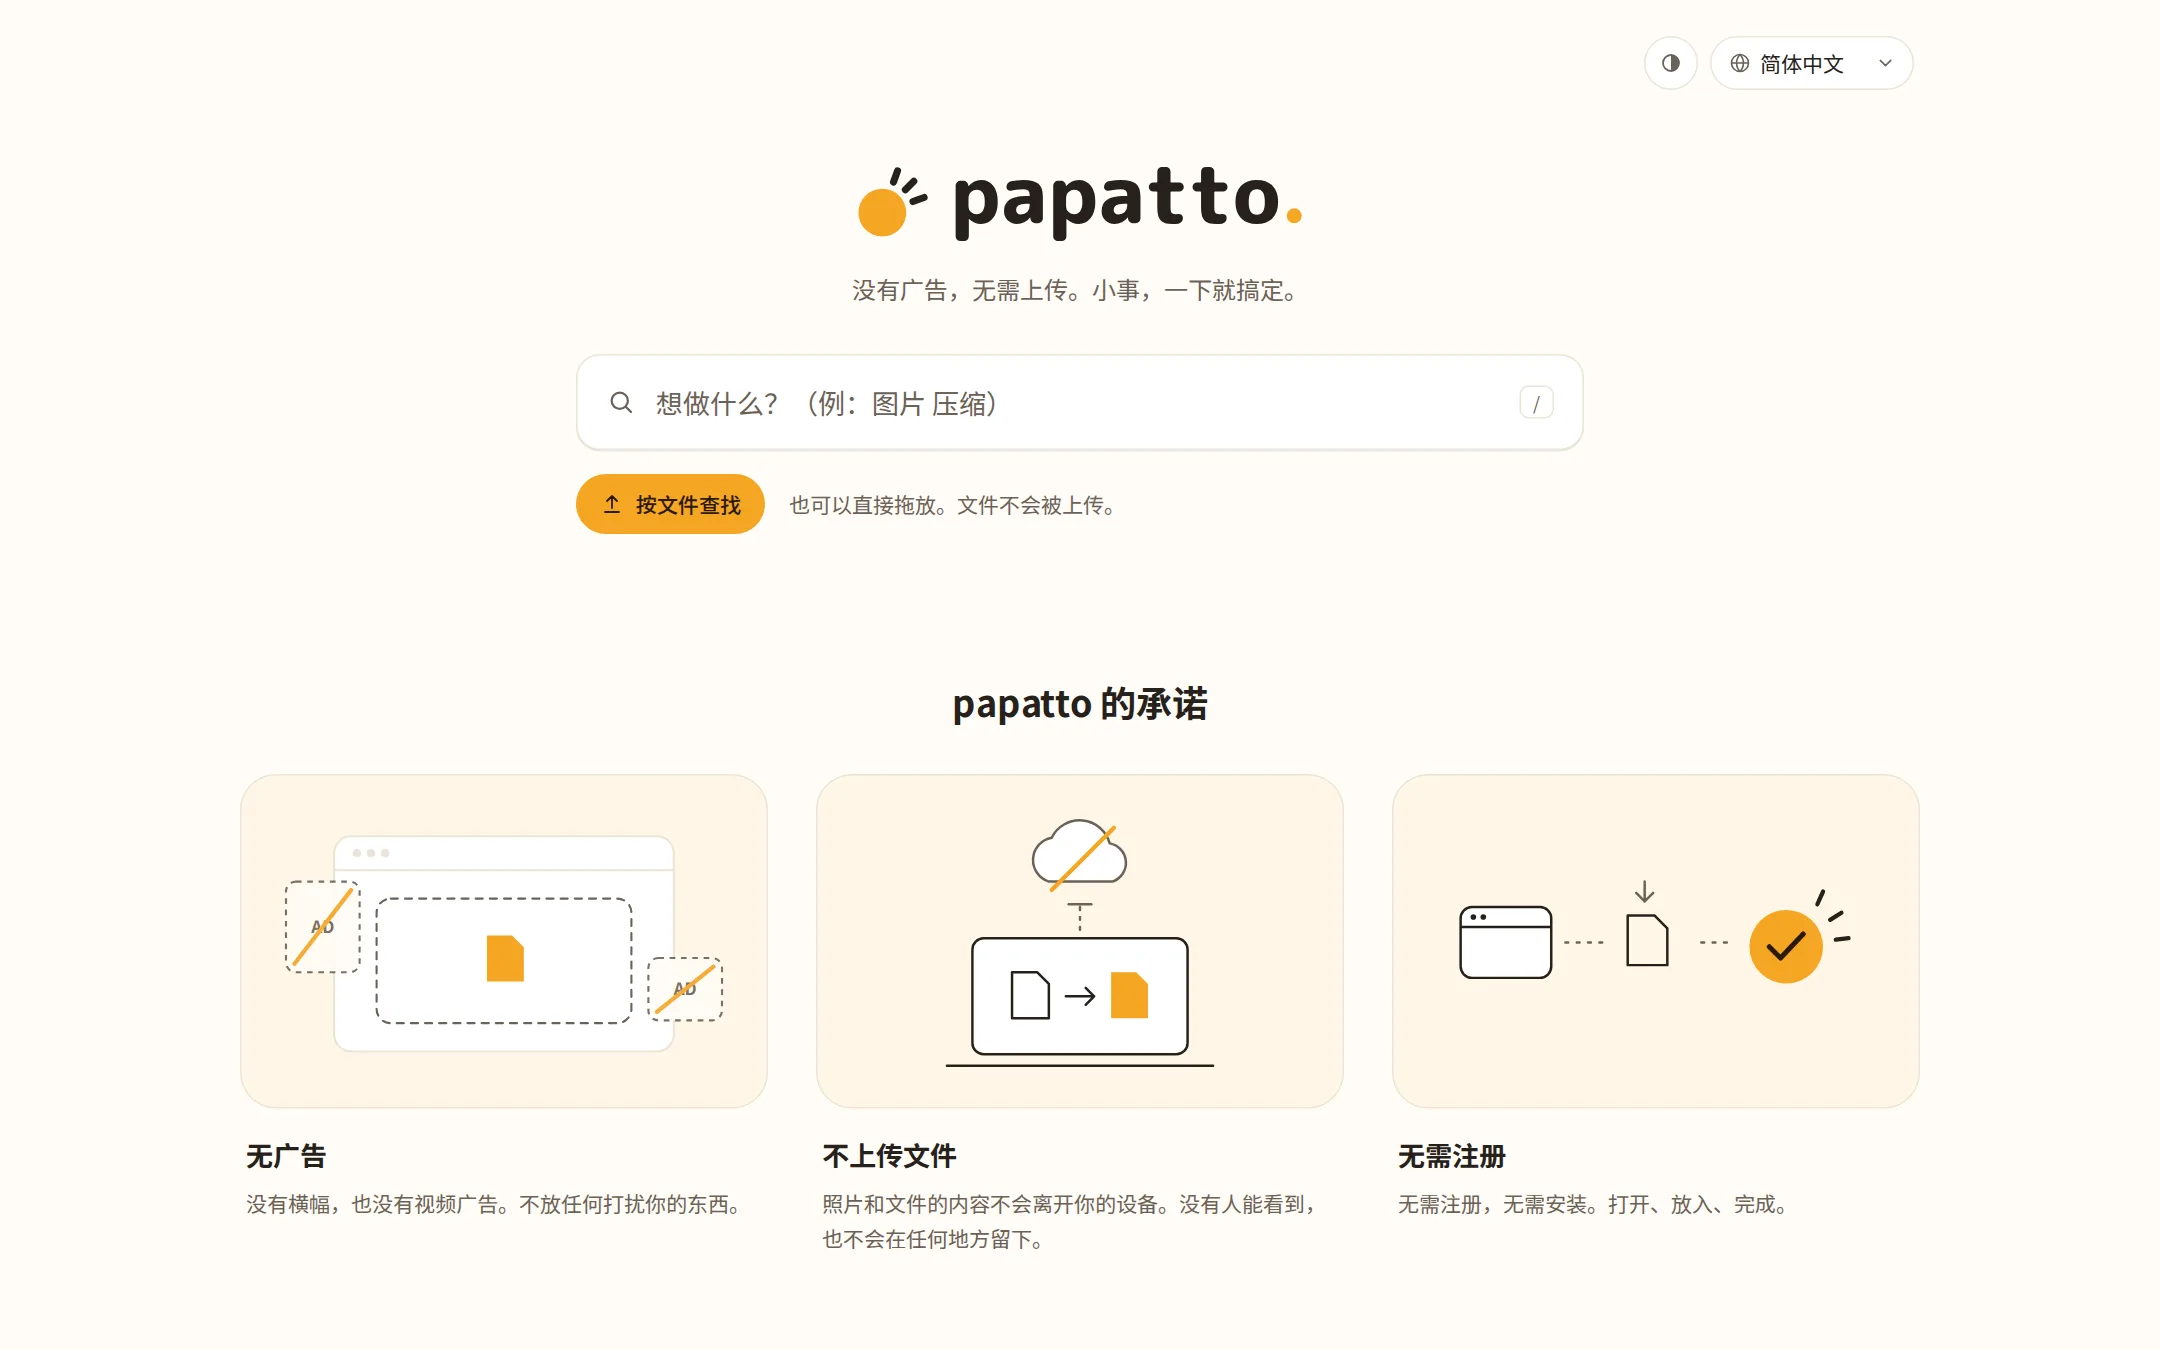The height and width of the screenshot is (1350, 2160).
Task: Toggle the dark/light theme button
Action: coord(1670,63)
